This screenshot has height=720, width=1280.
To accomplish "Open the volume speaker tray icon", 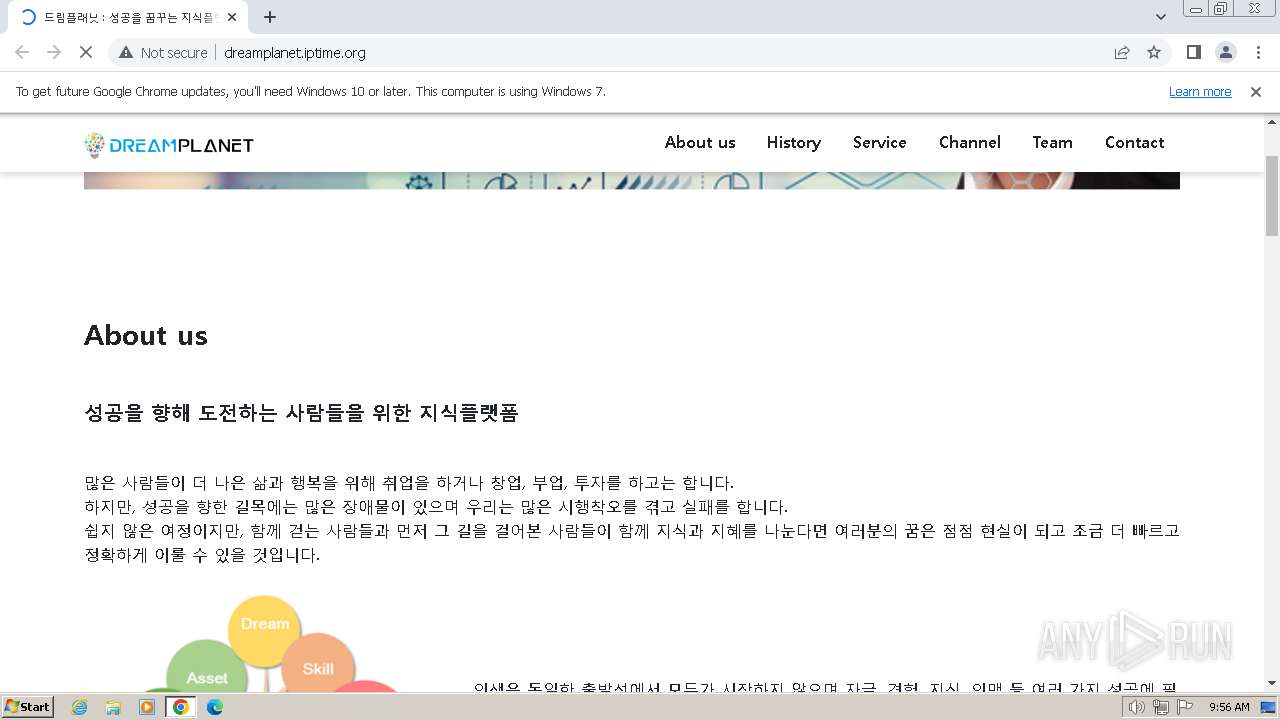I will click(1137, 707).
